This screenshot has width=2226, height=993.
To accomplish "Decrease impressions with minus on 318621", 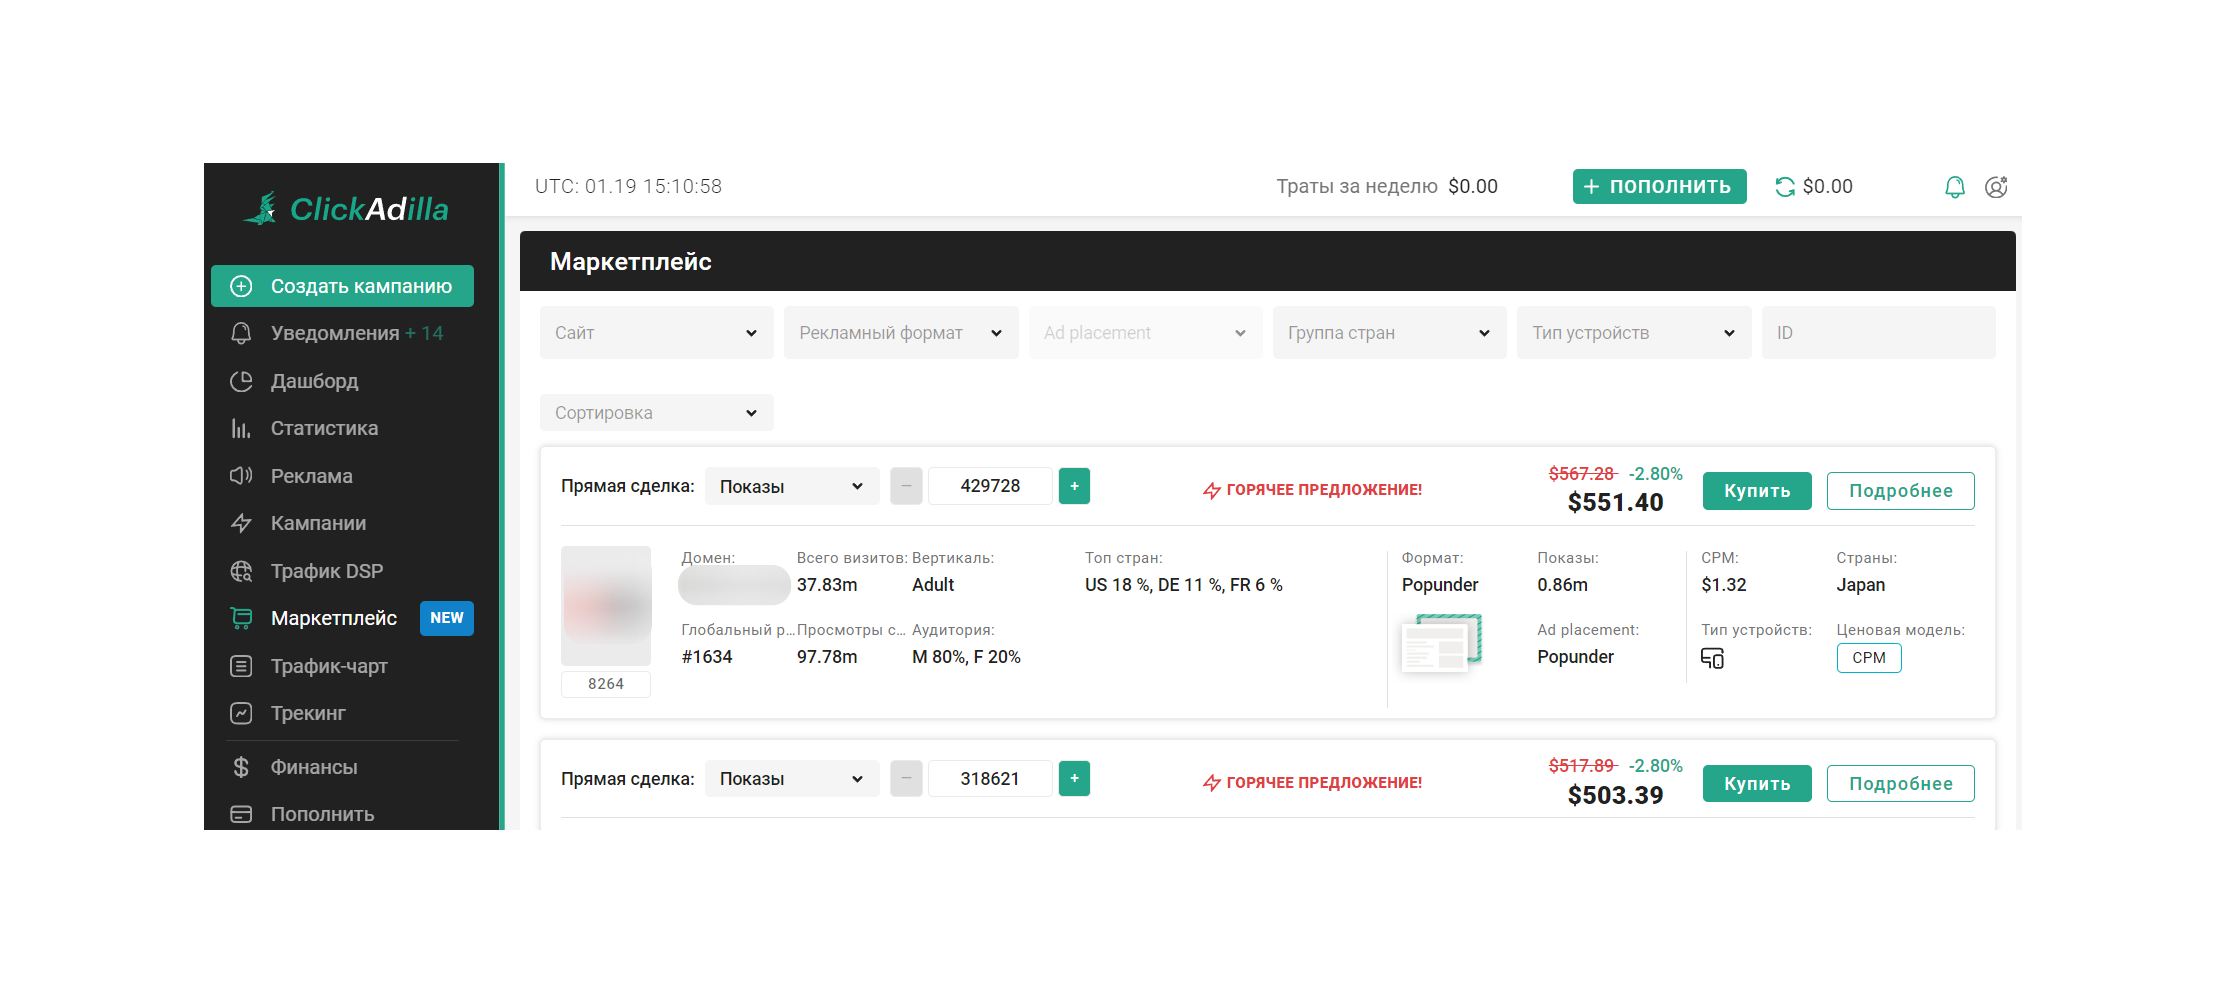I will pos(906,779).
